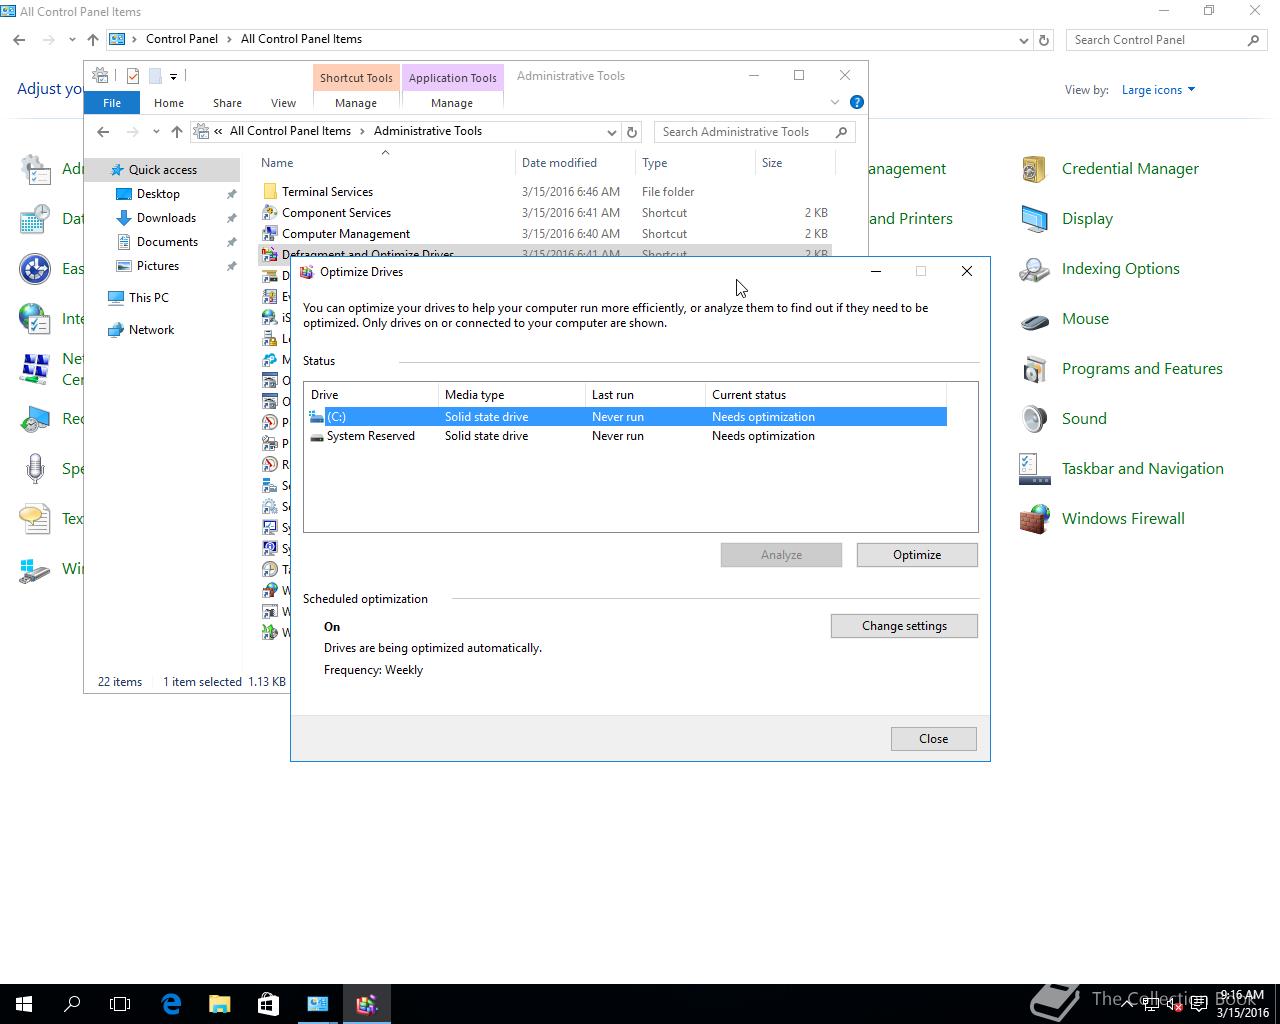Image resolution: width=1280 pixels, height=1024 pixels.
Task: Open Windows Firewall icon
Action: tap(1034, 519)
